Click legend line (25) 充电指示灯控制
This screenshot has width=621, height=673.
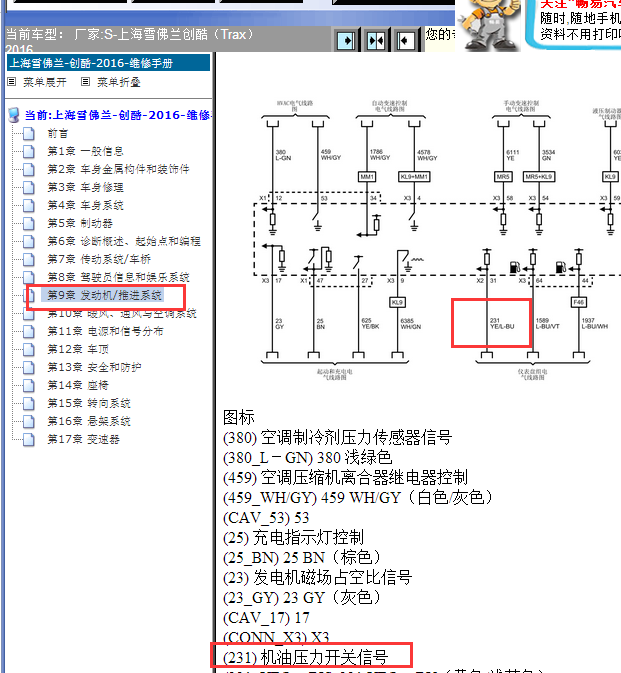coord(294,537)
